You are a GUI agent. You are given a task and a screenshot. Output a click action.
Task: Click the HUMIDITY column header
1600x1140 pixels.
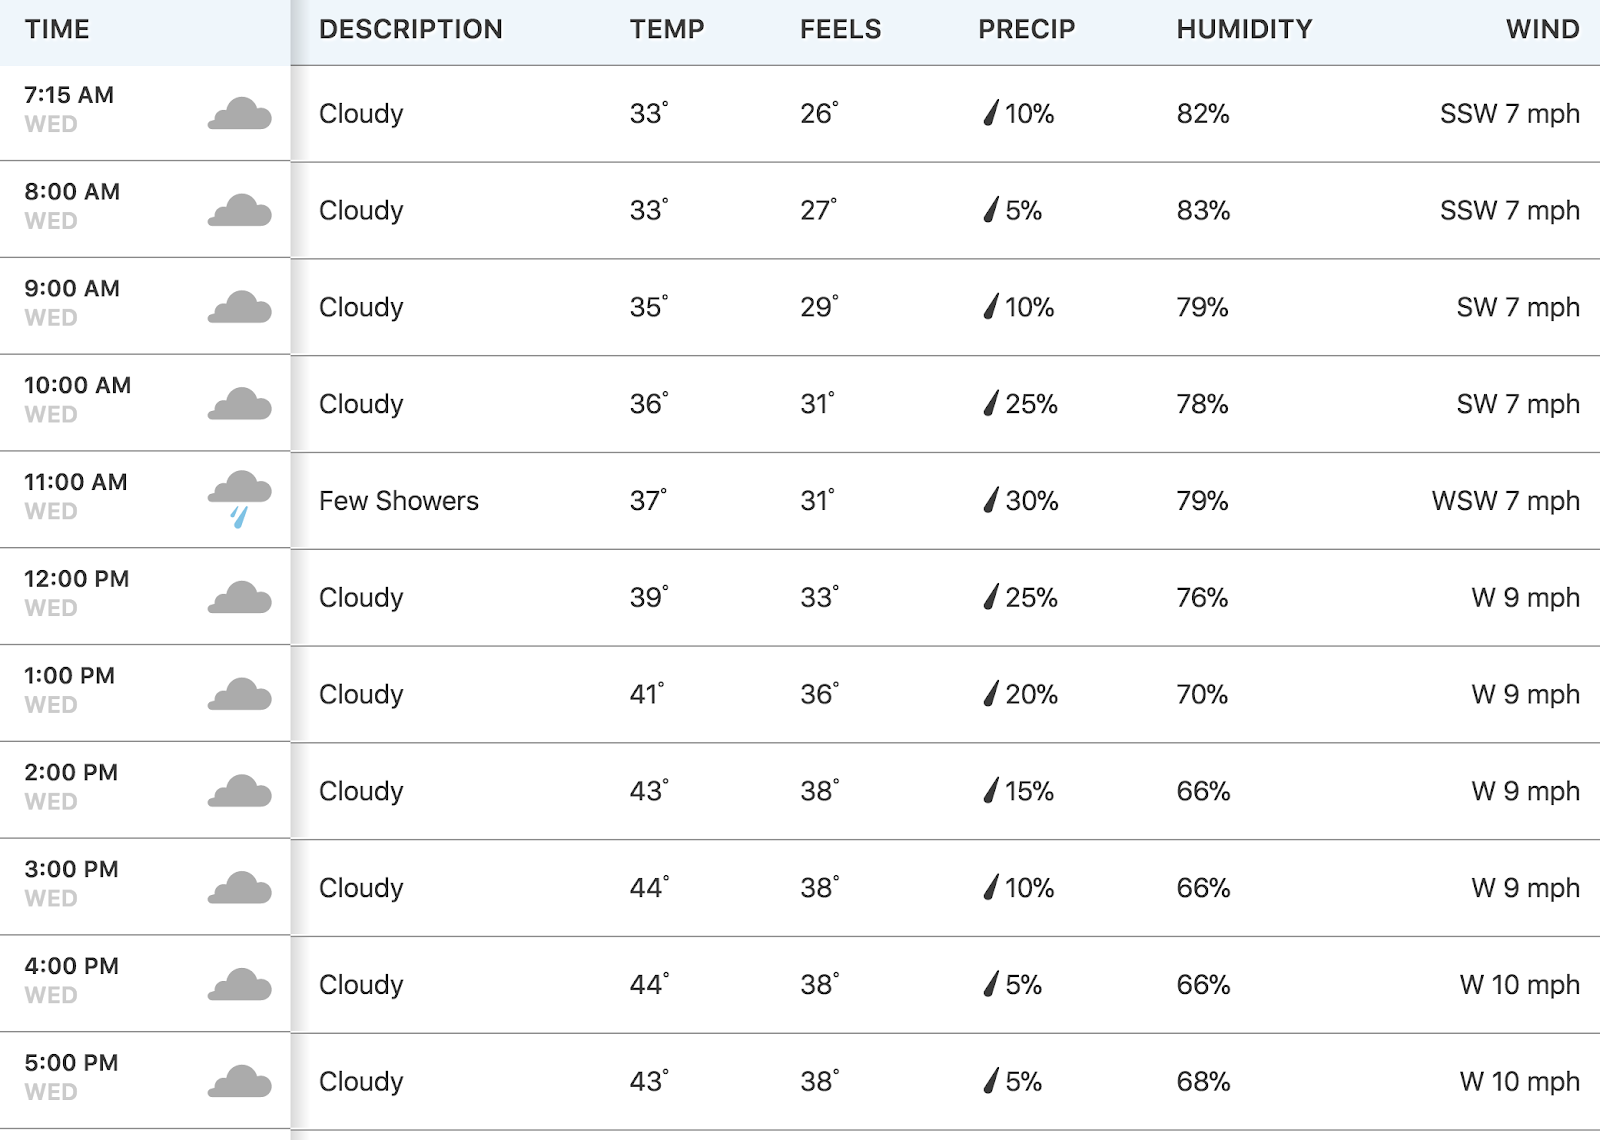pyautogui.click(x=1244, y=29)
